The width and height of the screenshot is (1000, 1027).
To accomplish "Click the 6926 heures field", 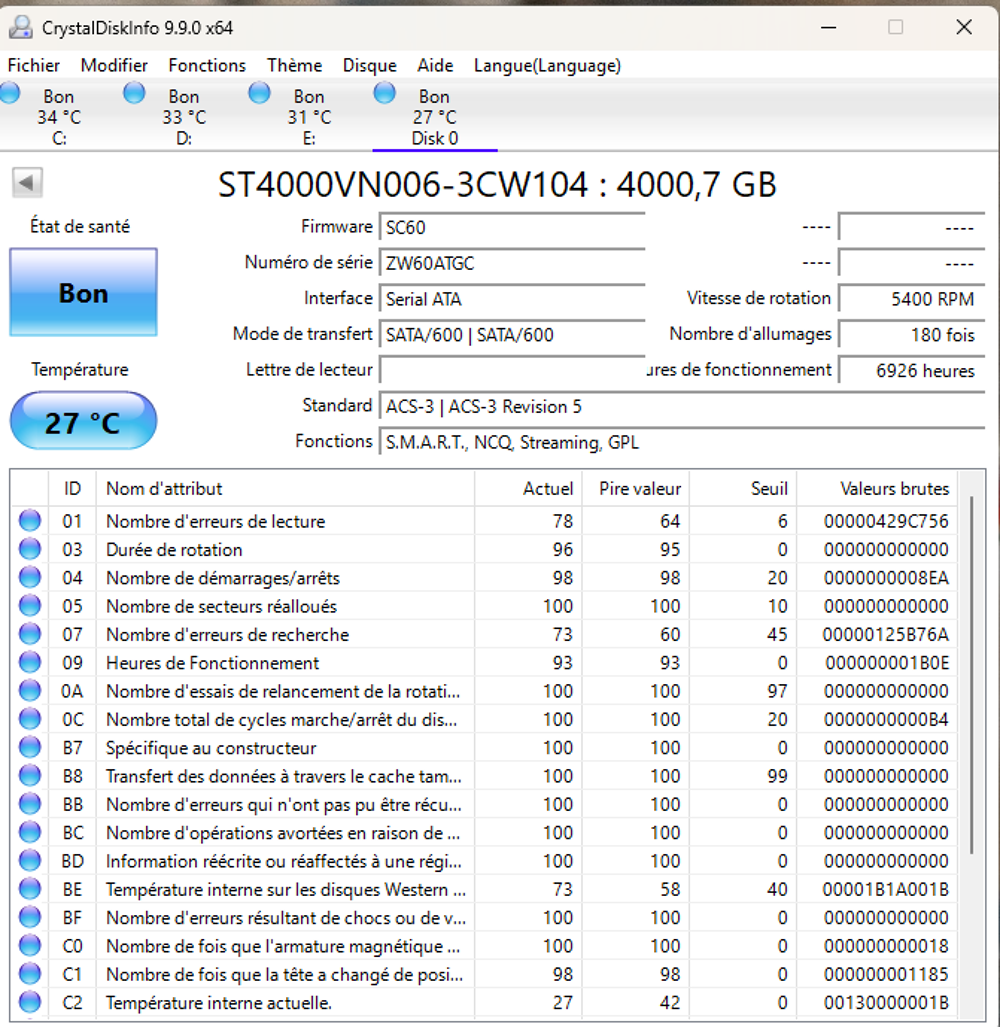I will (912, 371).
